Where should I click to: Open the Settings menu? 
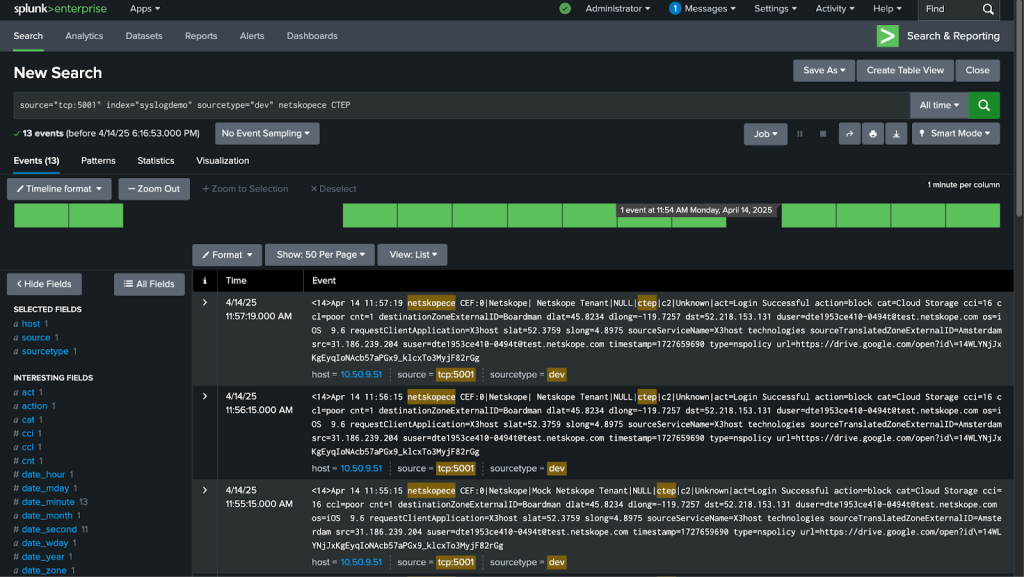click(x=775, y=8)
